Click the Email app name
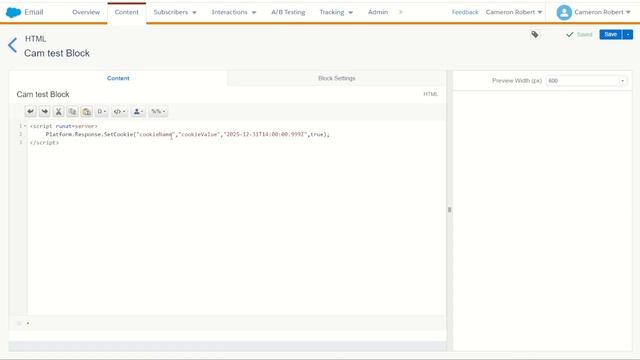 point(34,12)
